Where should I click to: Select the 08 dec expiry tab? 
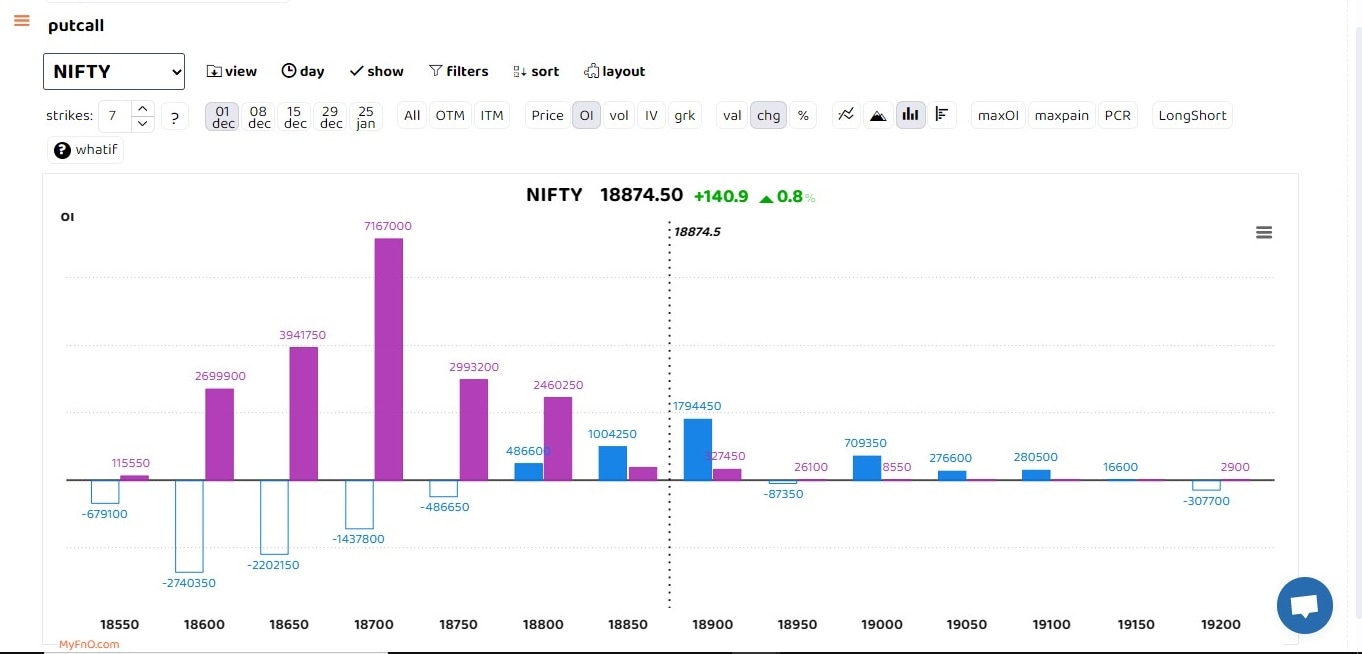(259, 117)
